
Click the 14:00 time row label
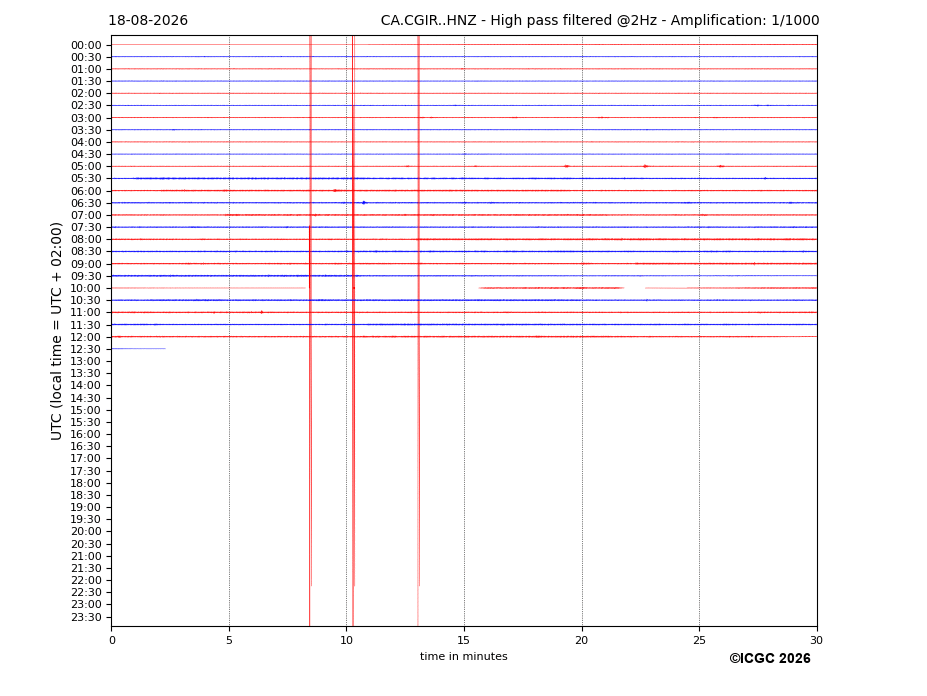coord(86,386)
